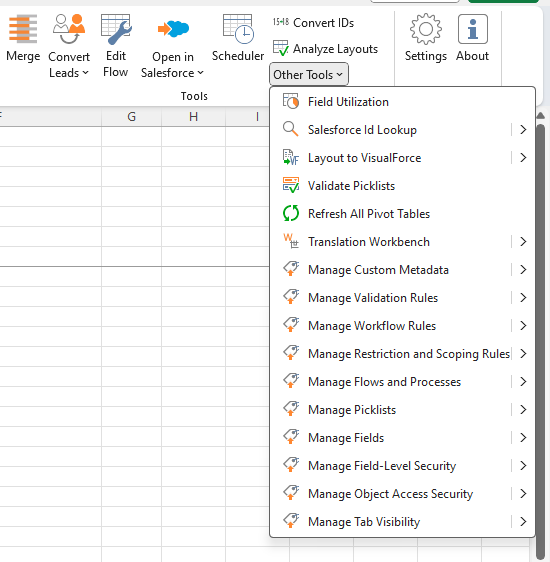Select column G header

click(131, 116)
